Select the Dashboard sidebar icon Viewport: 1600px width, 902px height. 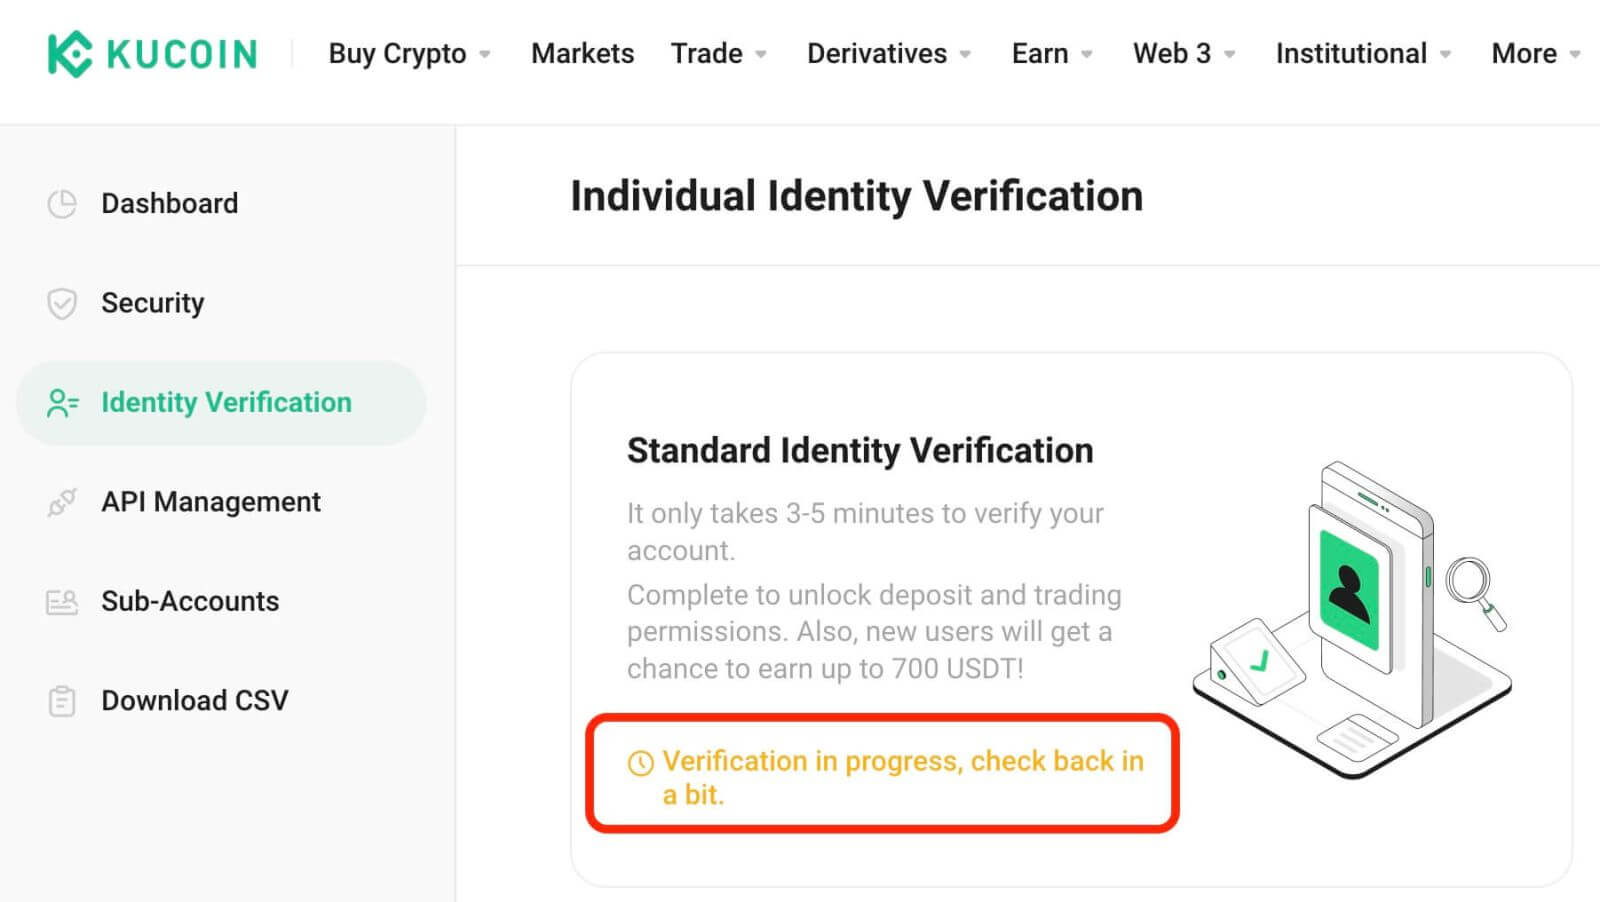62,203
